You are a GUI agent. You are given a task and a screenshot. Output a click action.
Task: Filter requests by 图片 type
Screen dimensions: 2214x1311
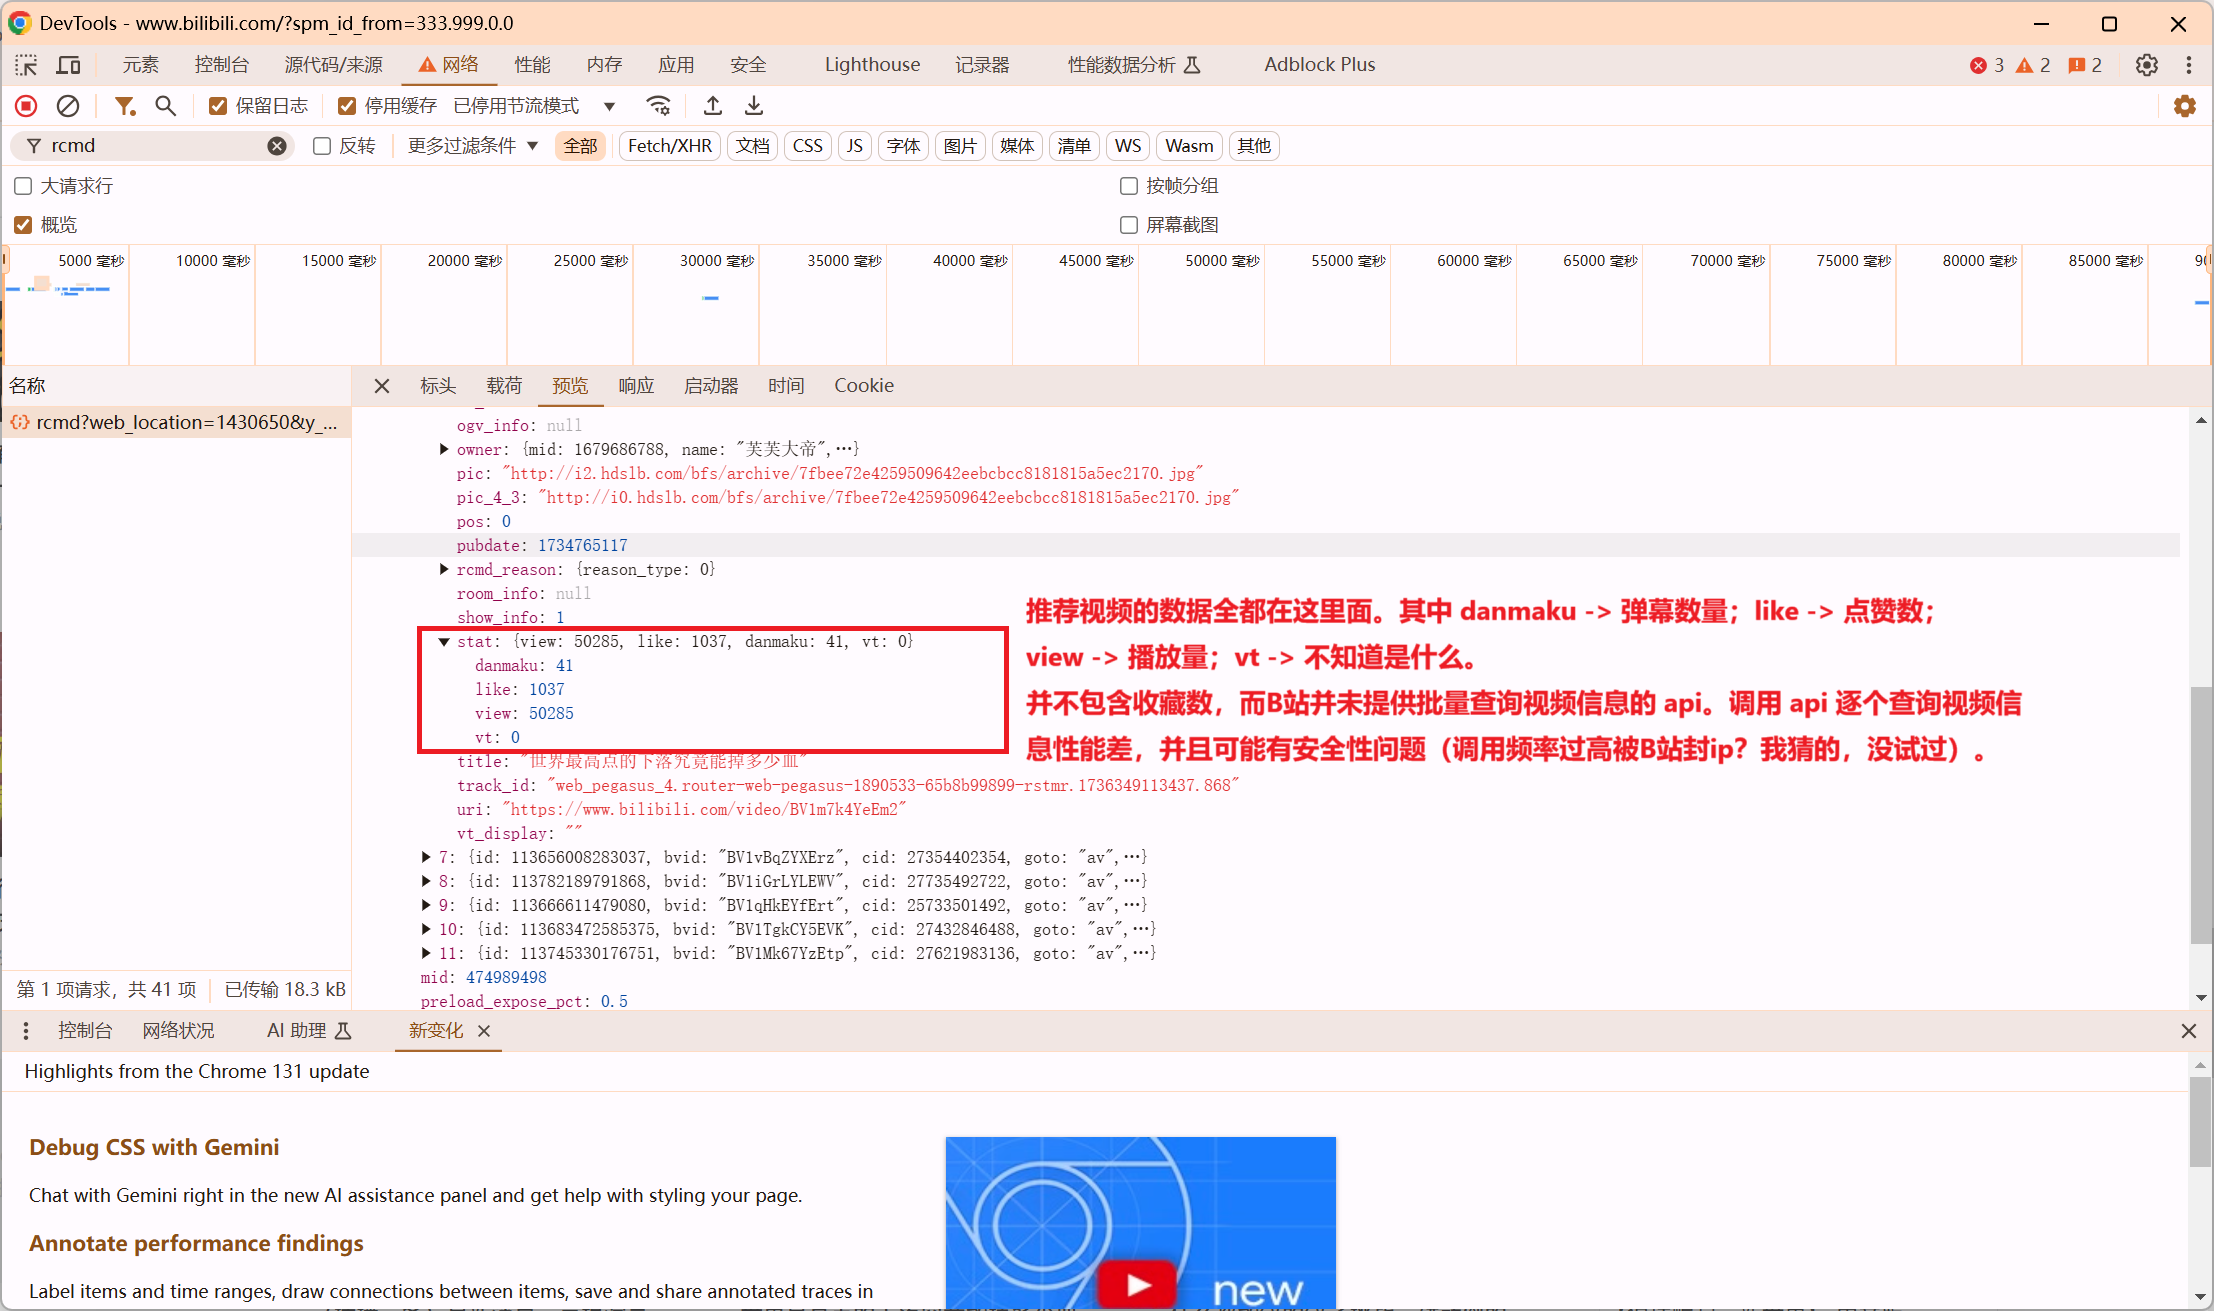click(960, 146)
